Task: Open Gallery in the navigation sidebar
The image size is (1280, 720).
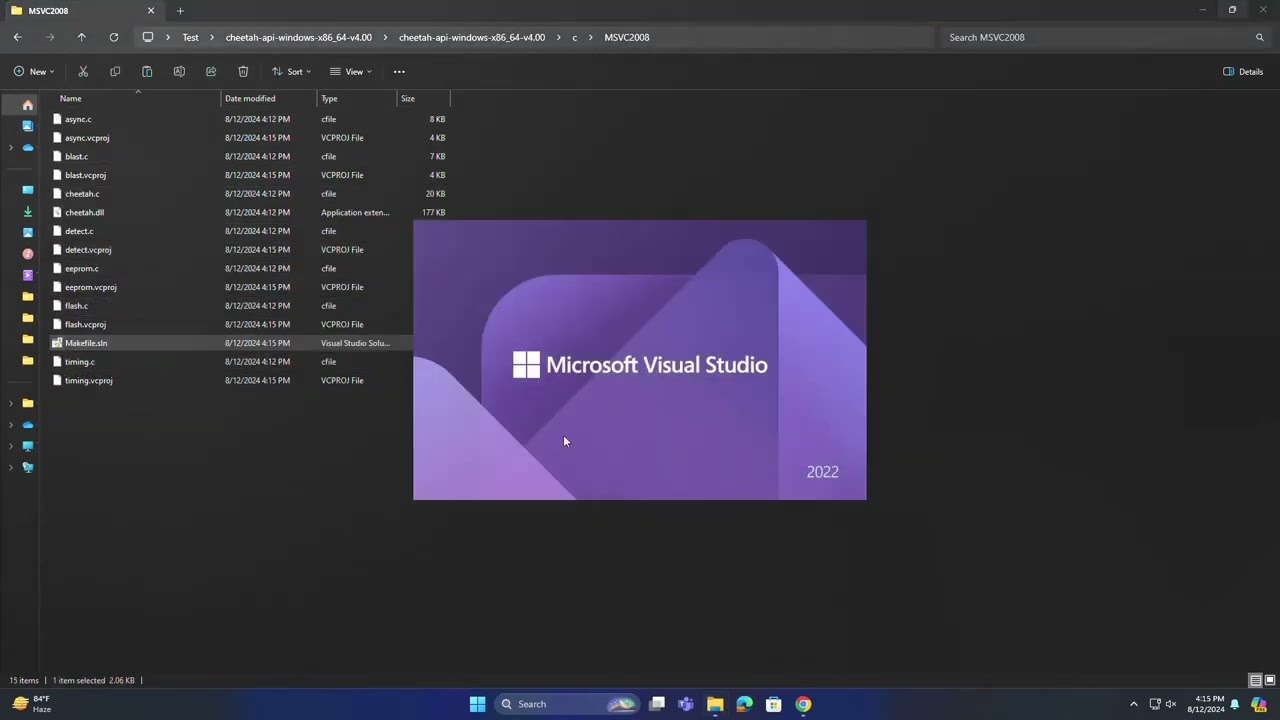Action: (28, 126)
